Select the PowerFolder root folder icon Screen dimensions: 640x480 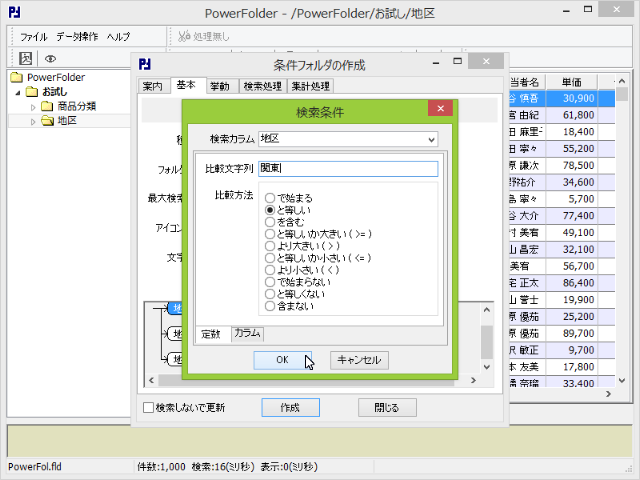click(x=17, y=77)
